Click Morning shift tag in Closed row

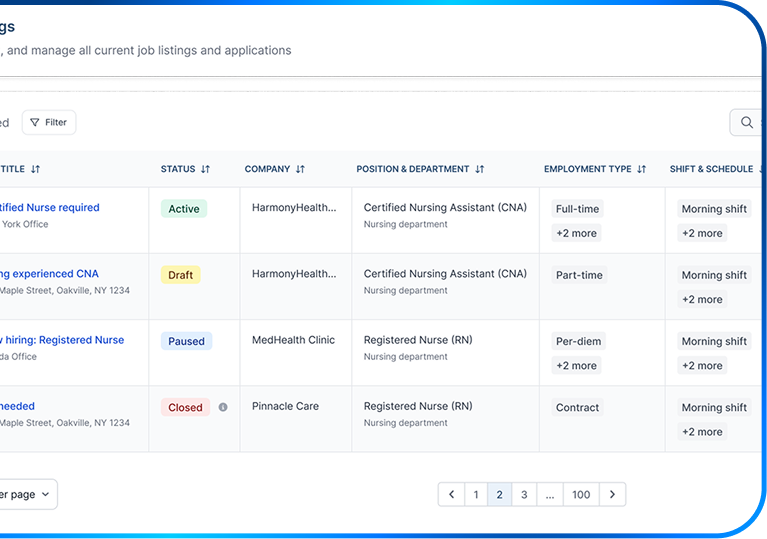pyautogui.click(x=714, y=407)
